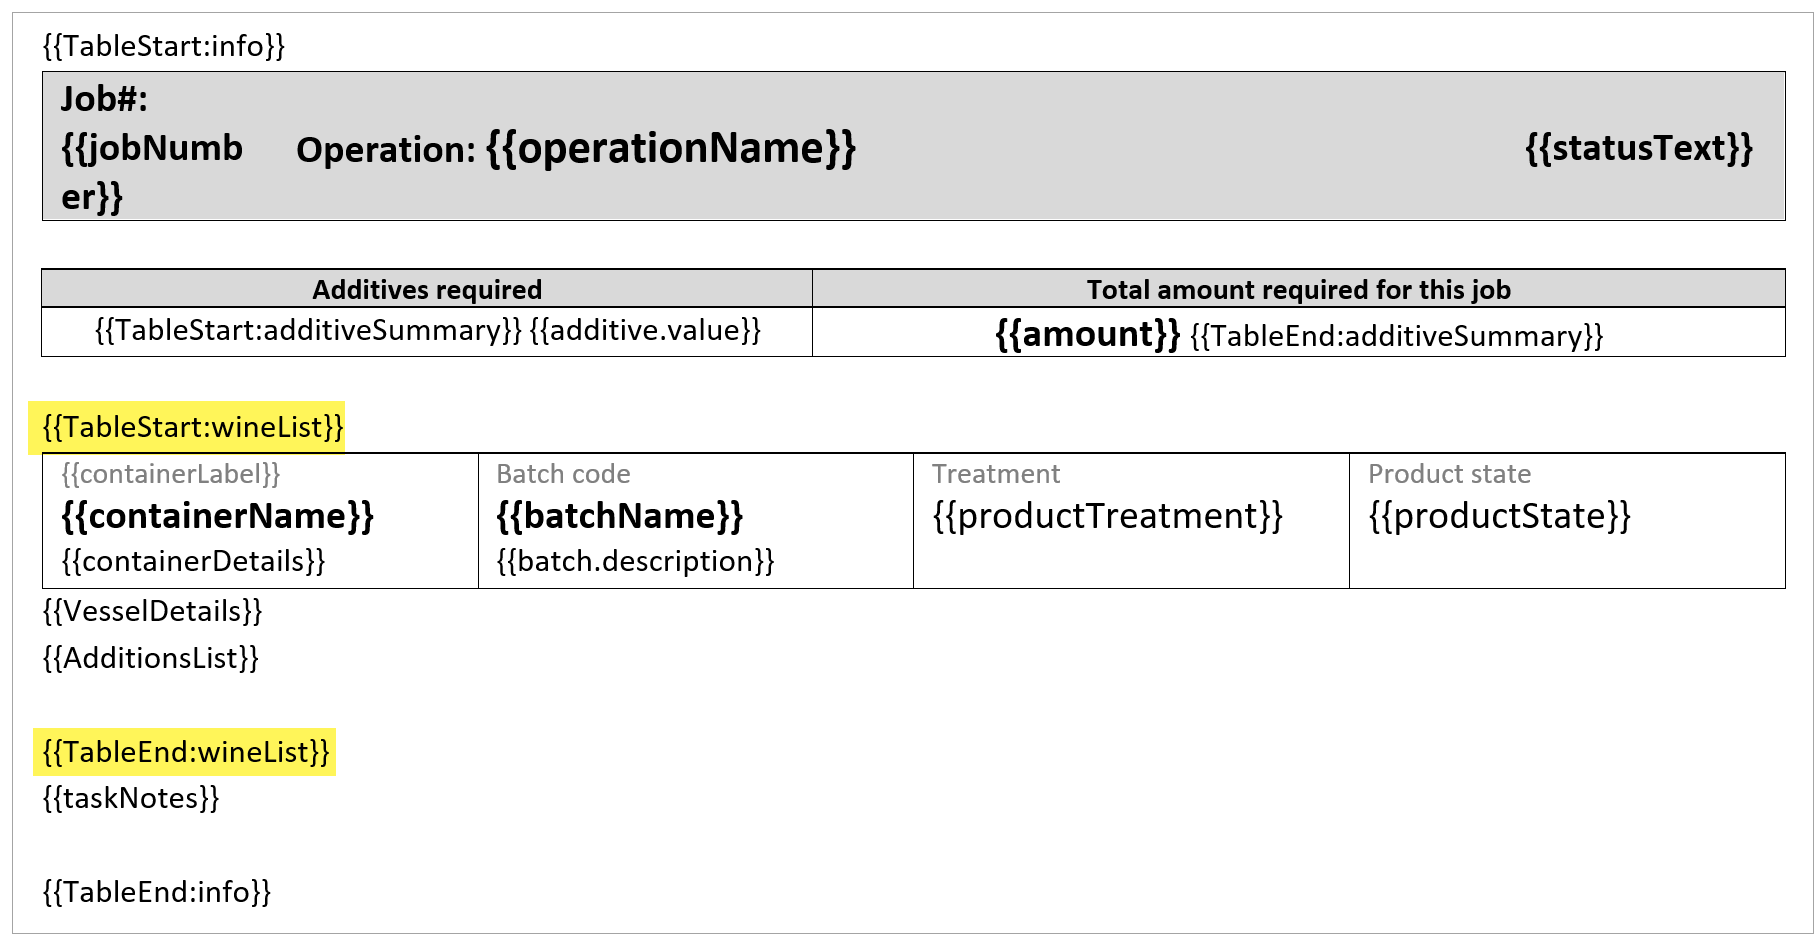Click the bold {{amount}} placeholder
This screenshot has height=948, width=1816.
1088,334
